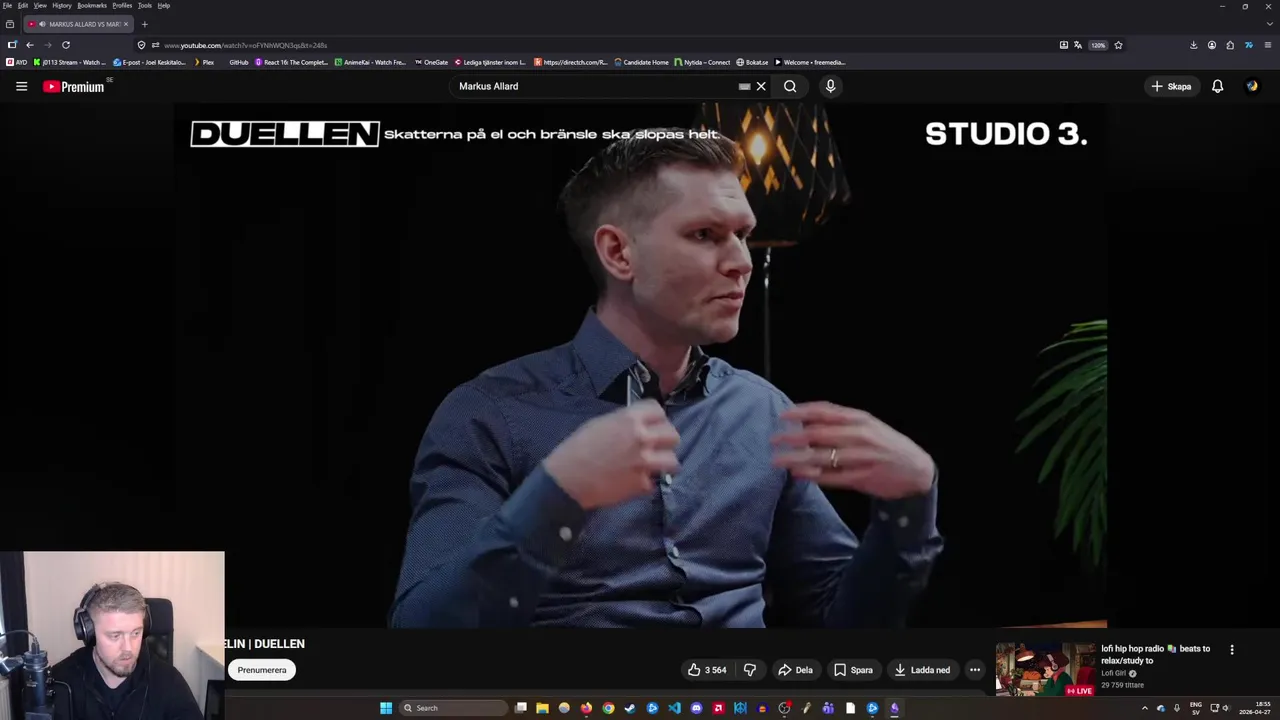Go to the YouTube Premium home logo
Viewport: 1280px width, 720px height.
point(74,87)
